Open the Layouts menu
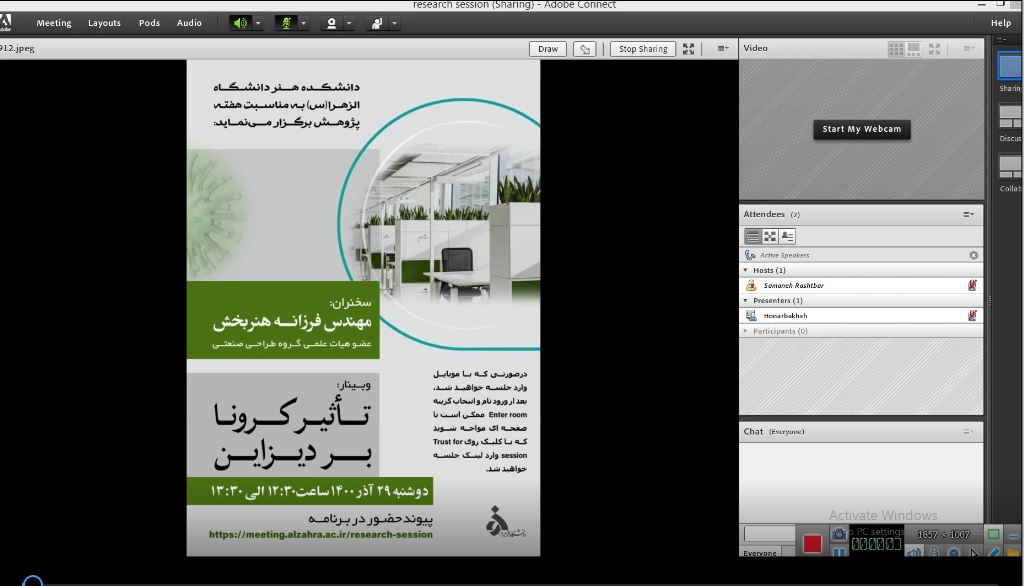This screenshot has width=1024, height=586. pos(104,23)
